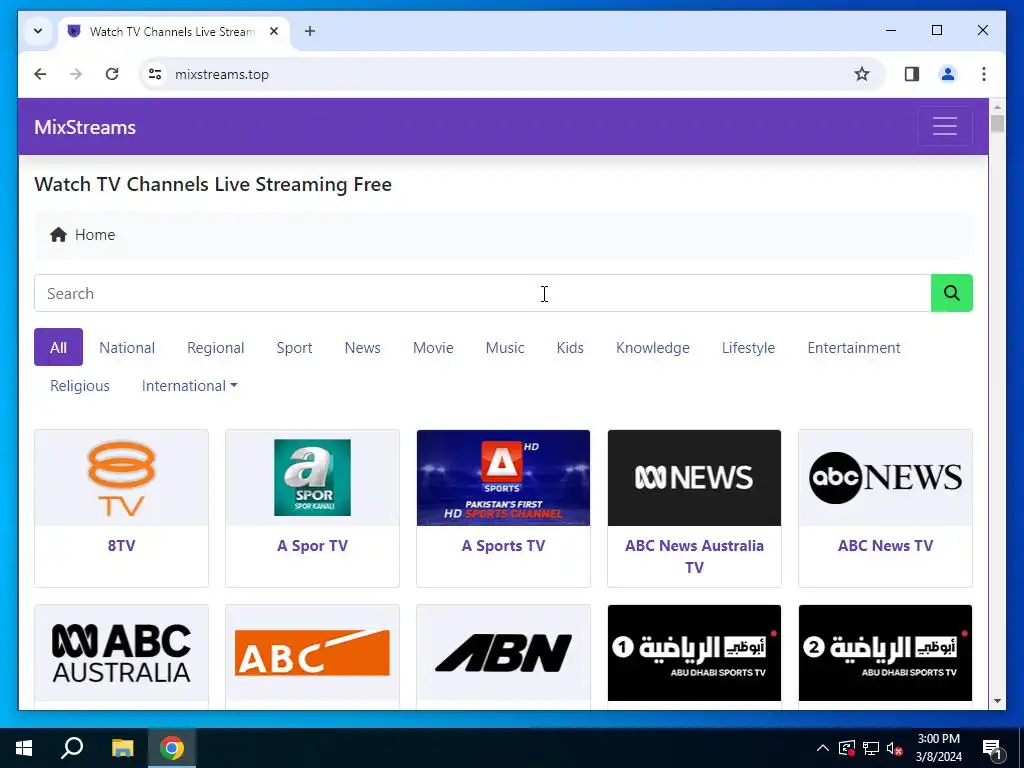The width and height of the screenshot is (1024, 768).
Task: Expand the International category dropdown
Action: 189,386
